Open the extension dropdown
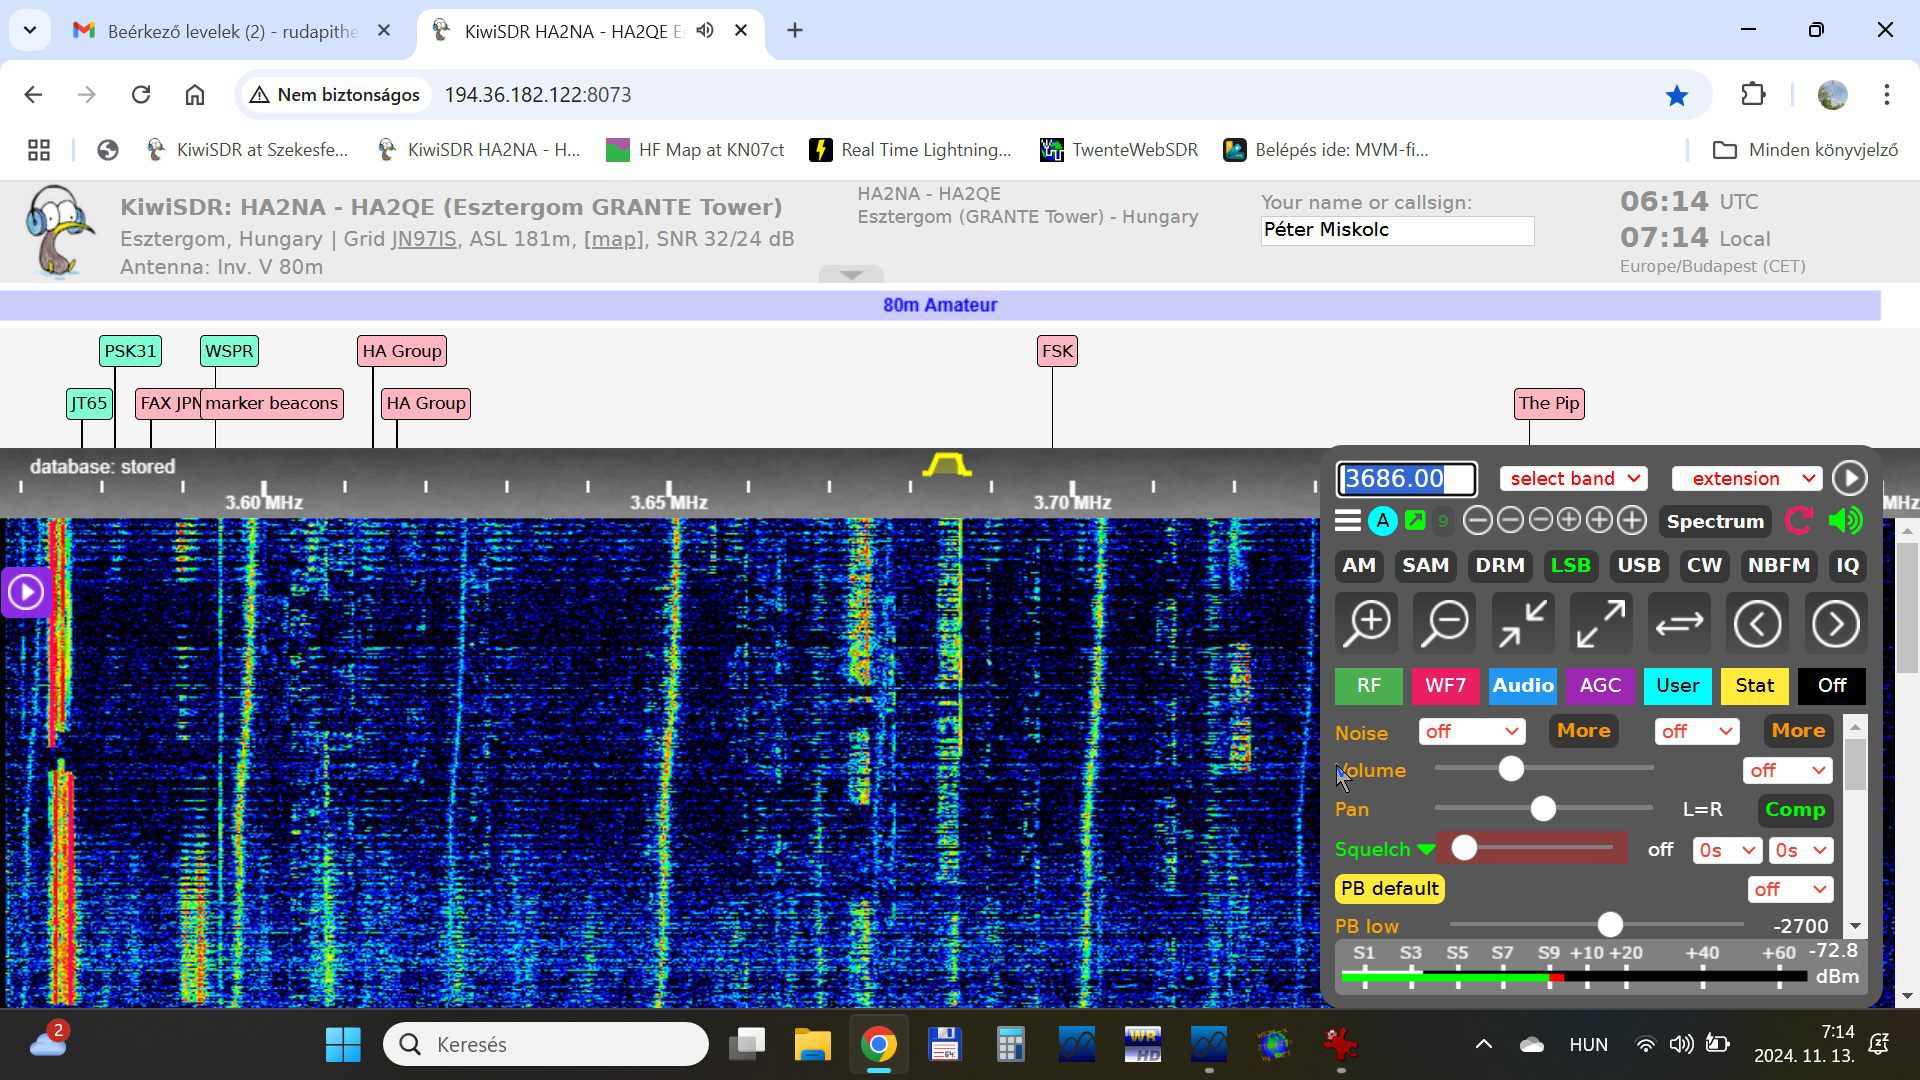This screenshot has height=1080, width=1920. [1746, 479]
